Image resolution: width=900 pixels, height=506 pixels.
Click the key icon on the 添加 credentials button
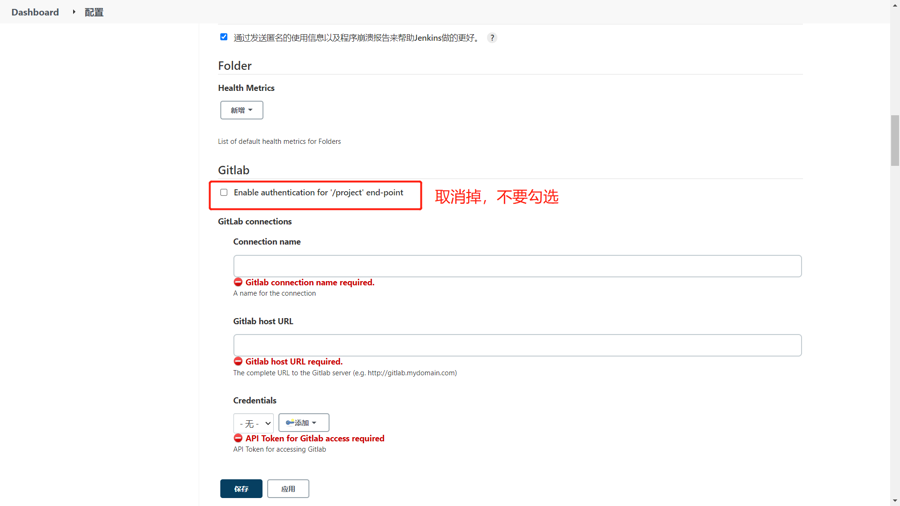point(290,423)
